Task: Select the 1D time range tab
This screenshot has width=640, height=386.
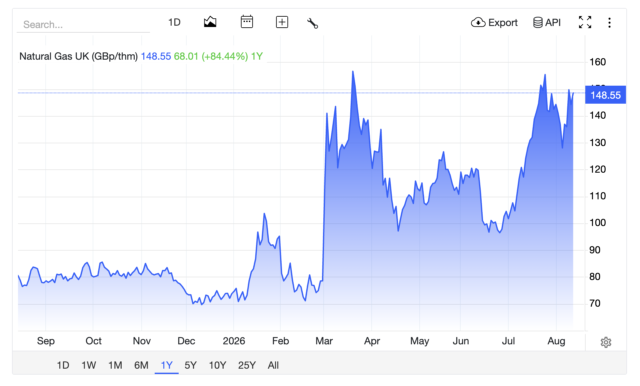Action: pyautogui.click(x=63, y=365)
